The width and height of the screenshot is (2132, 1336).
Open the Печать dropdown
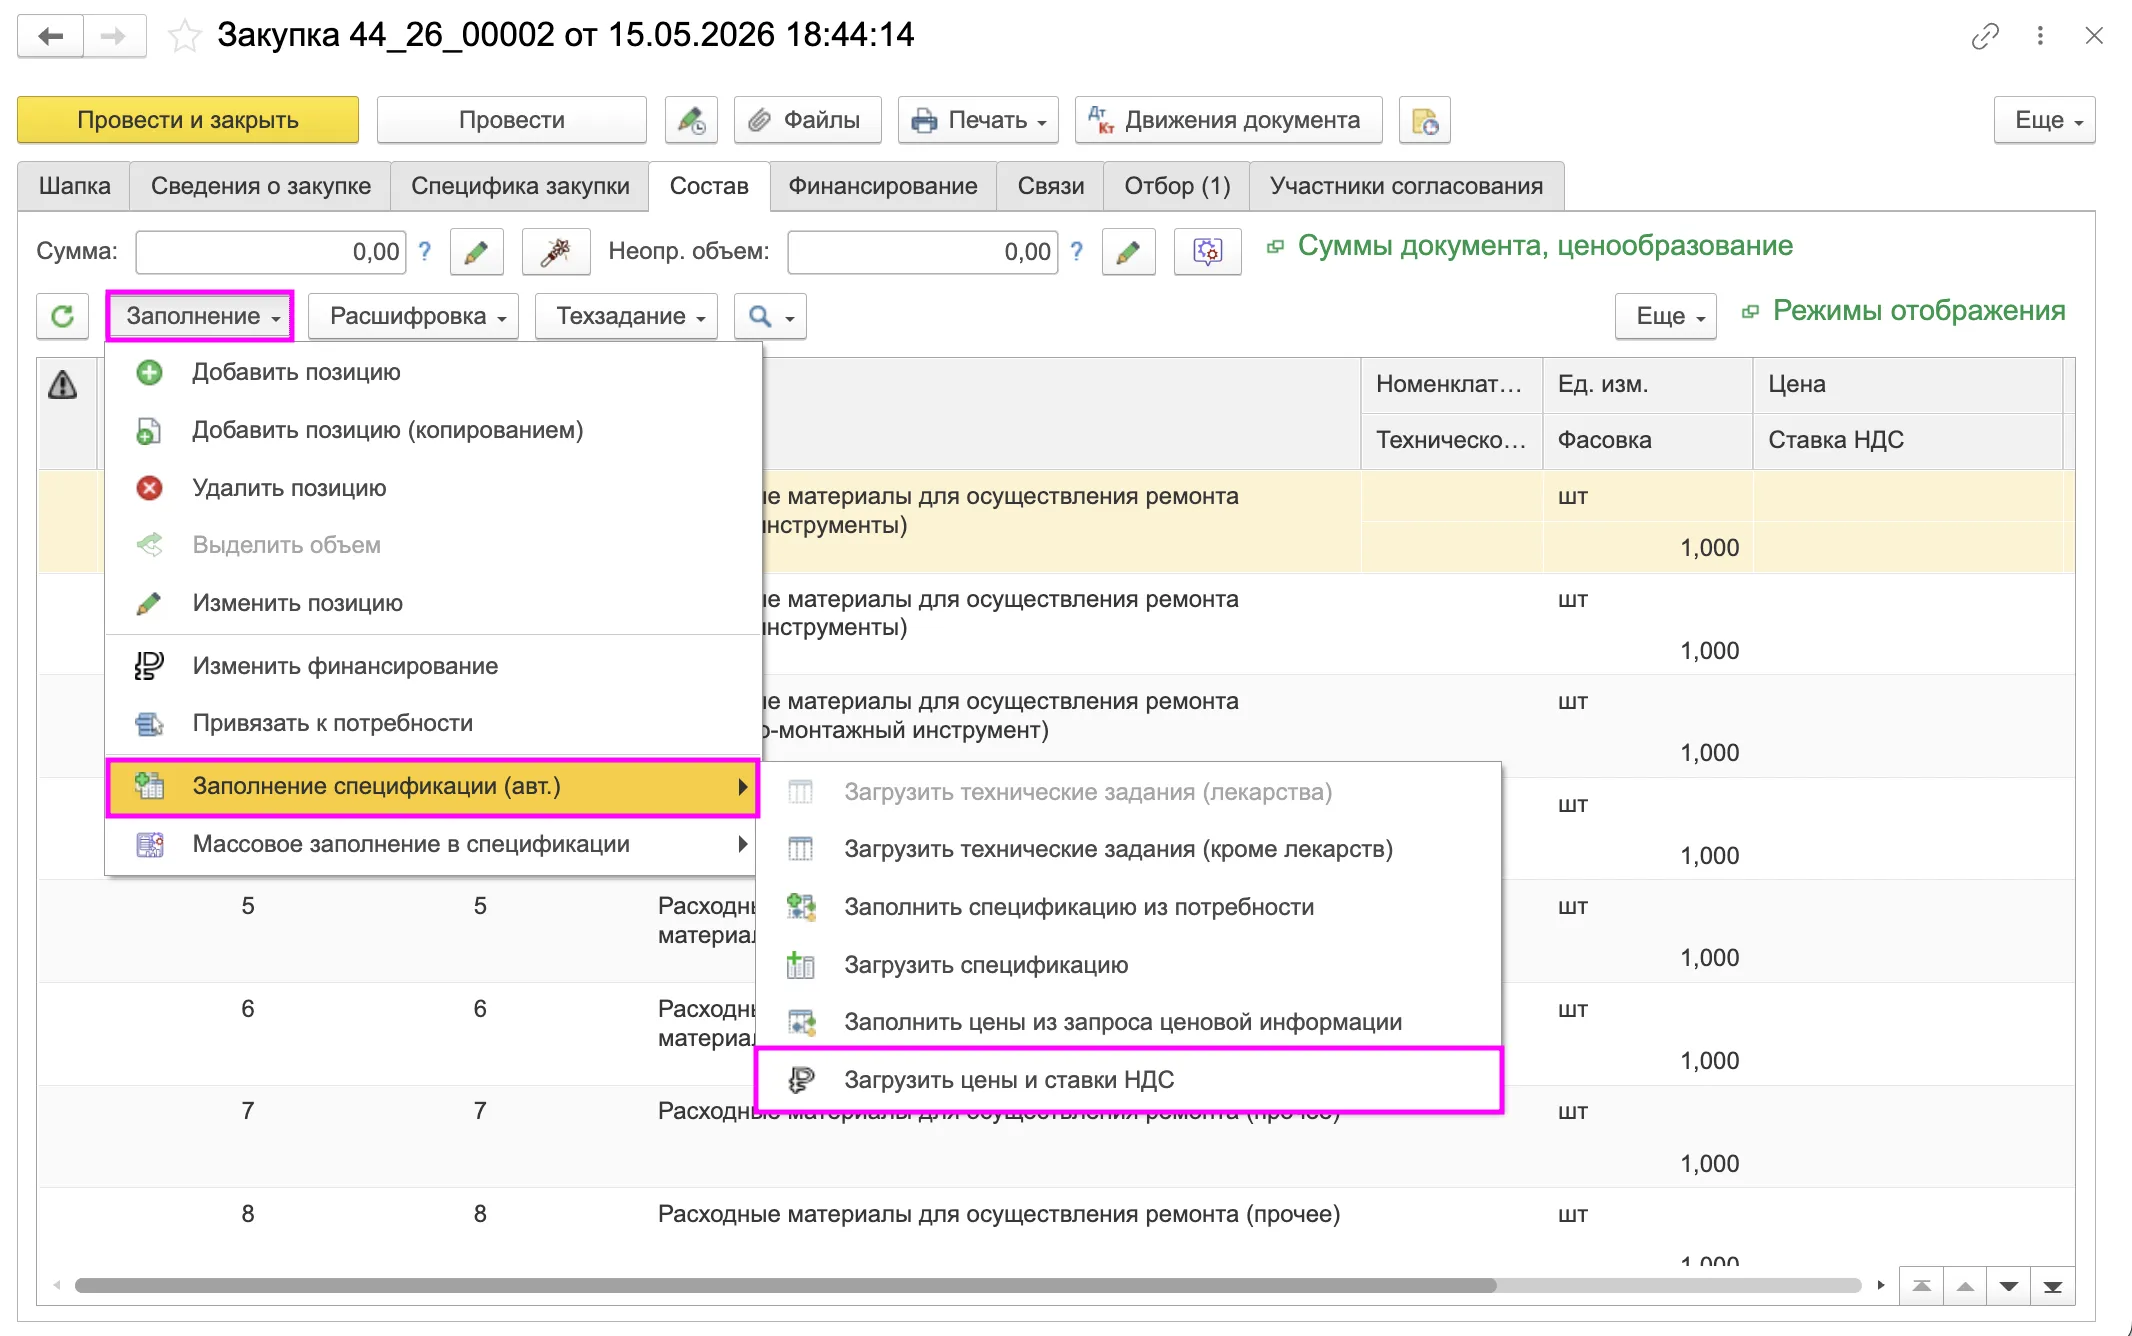click(978, 120)
